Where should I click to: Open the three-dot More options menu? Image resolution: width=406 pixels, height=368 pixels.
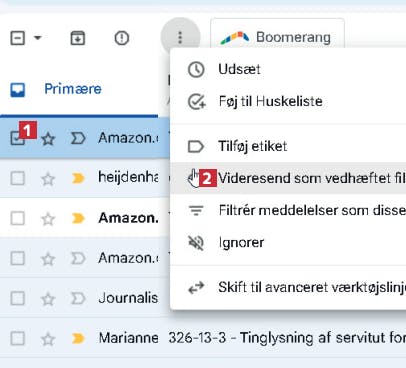click(x=180, y=38)
